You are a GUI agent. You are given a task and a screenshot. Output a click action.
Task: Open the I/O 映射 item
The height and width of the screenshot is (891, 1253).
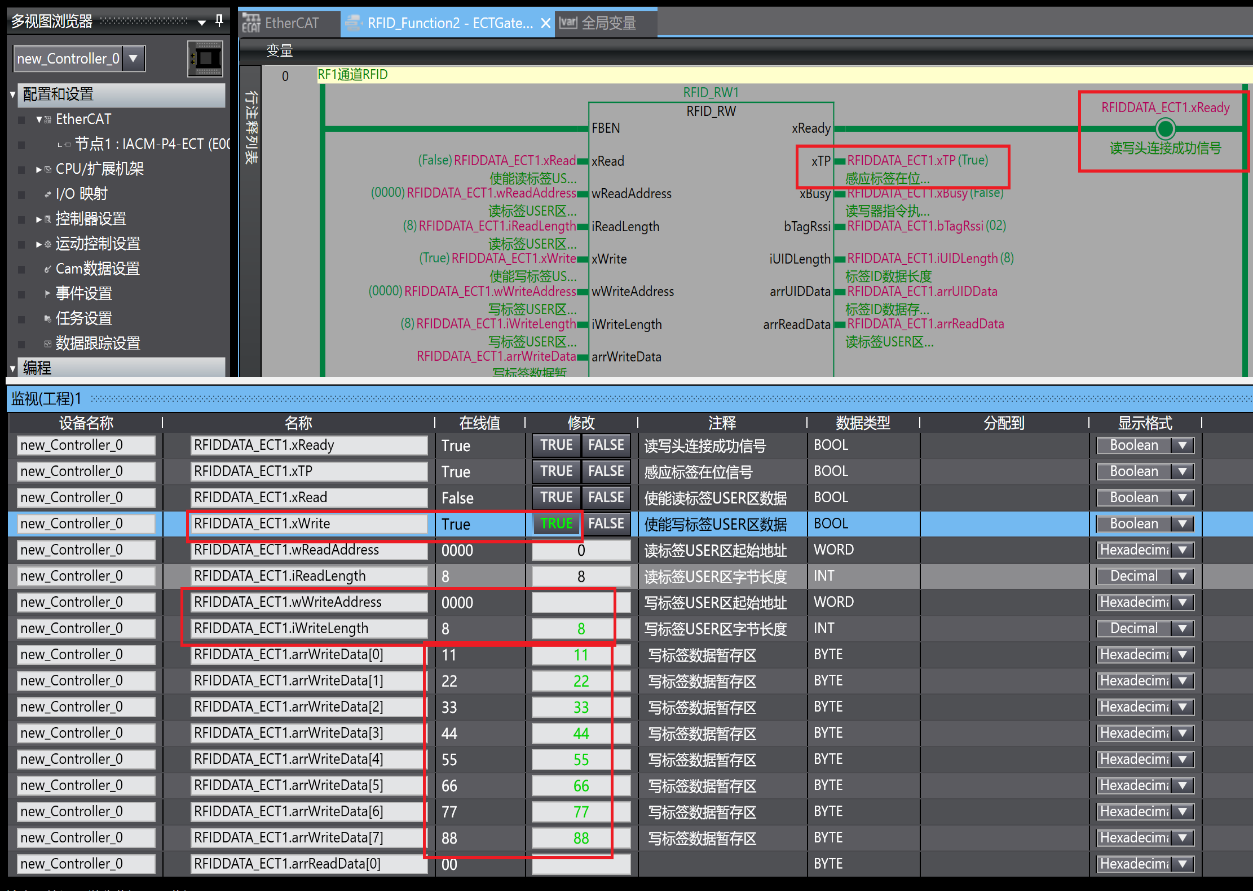click(81, 194)
